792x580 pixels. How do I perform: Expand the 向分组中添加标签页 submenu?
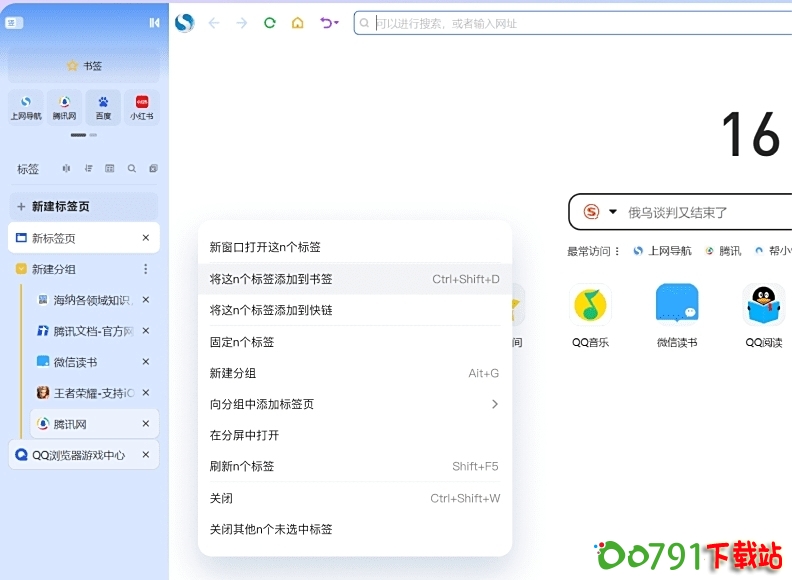(x=494, y=404)
